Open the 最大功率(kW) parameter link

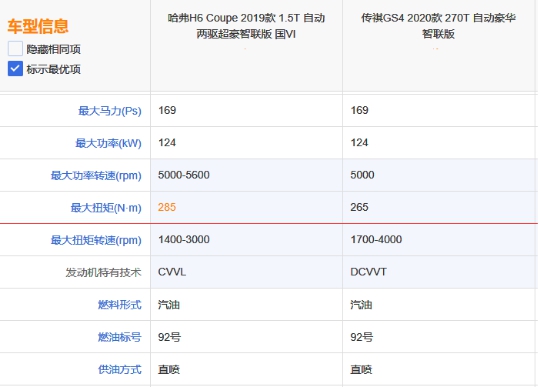click(x=108, y=143)
